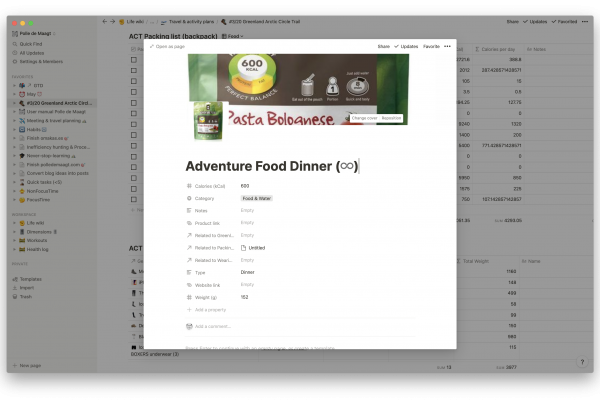Click New page at sidebar bottom
Viewport: 600px width, 403px height.
click(27, 365)
